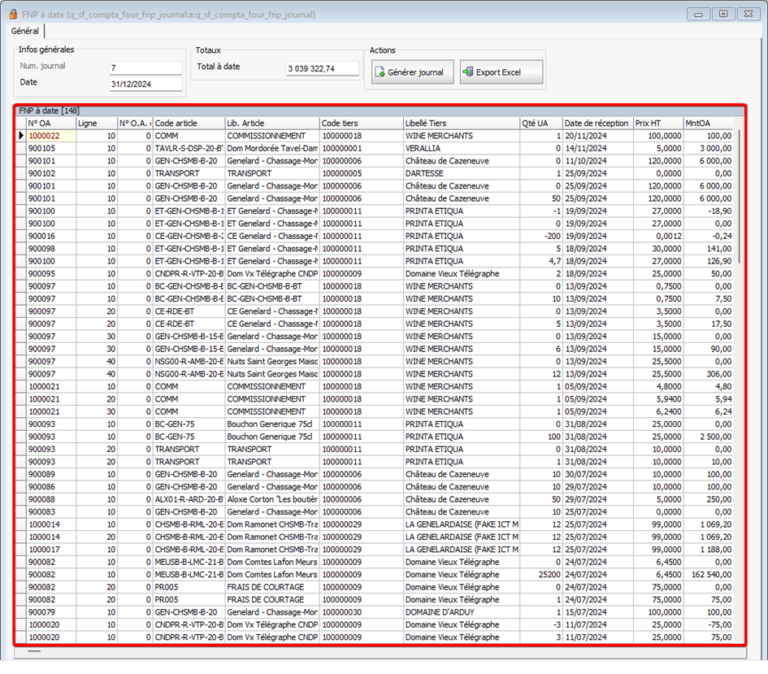Select the DARTESSE supplier cell
The image size is (768, 674).
(x=460, y=173)
